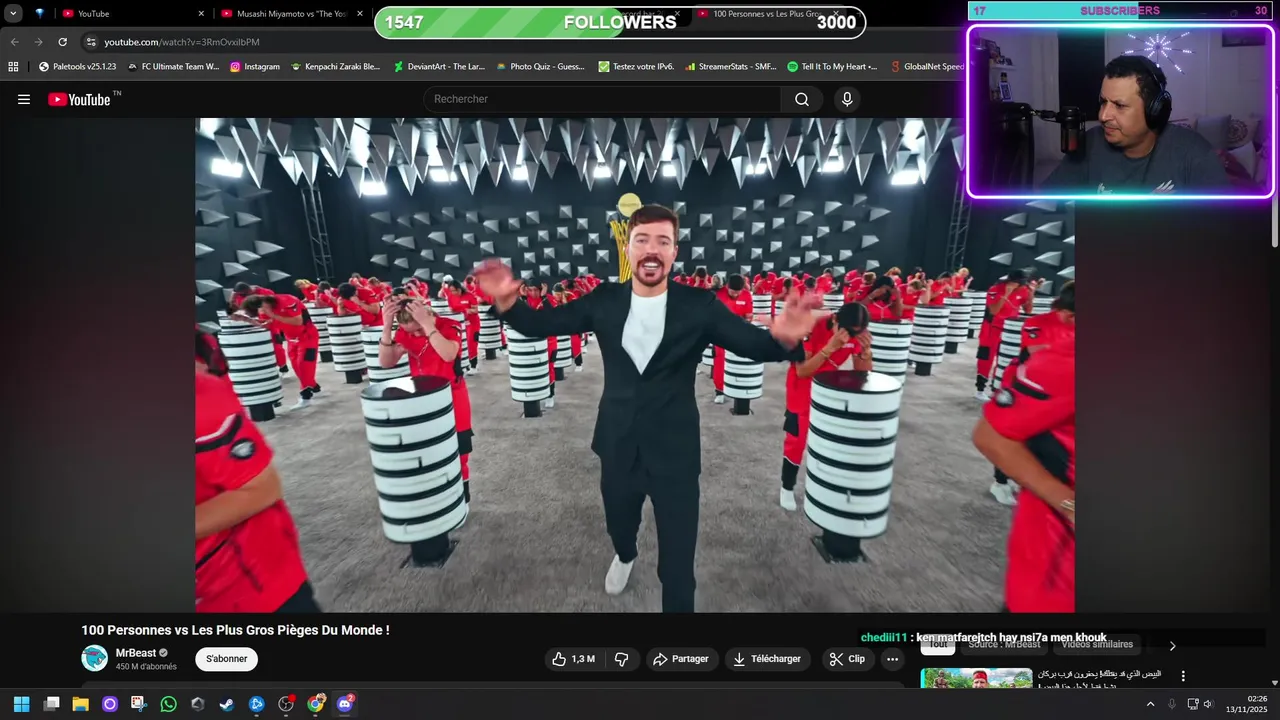1280x720 pixels.
Task: Show hidden system tray icons
Action: tap(1150, 704)
